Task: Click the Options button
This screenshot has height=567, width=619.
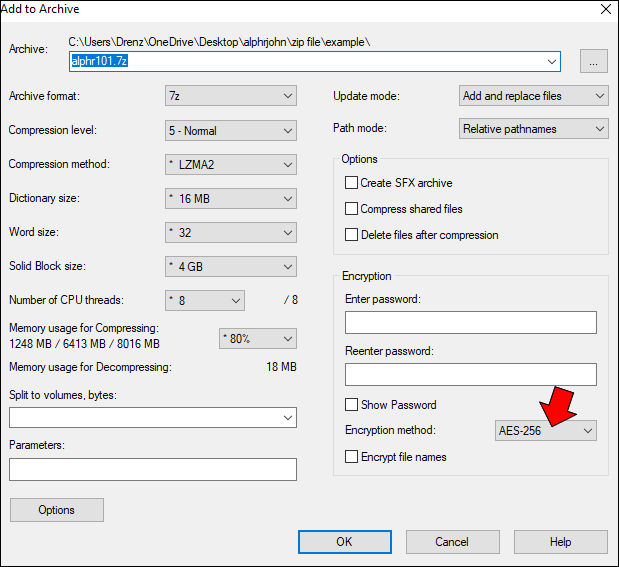Action: 57,510
